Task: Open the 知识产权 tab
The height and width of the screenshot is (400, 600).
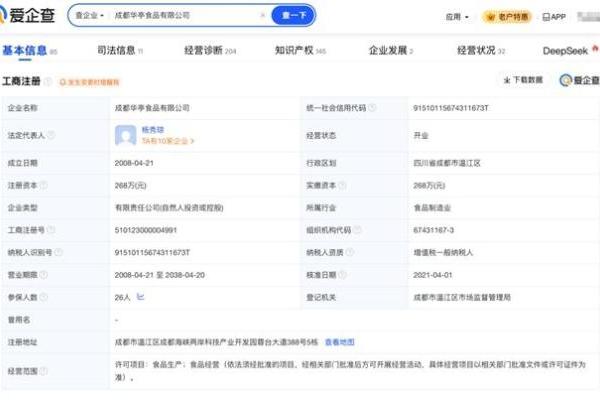Action: (x=300, y=51)
